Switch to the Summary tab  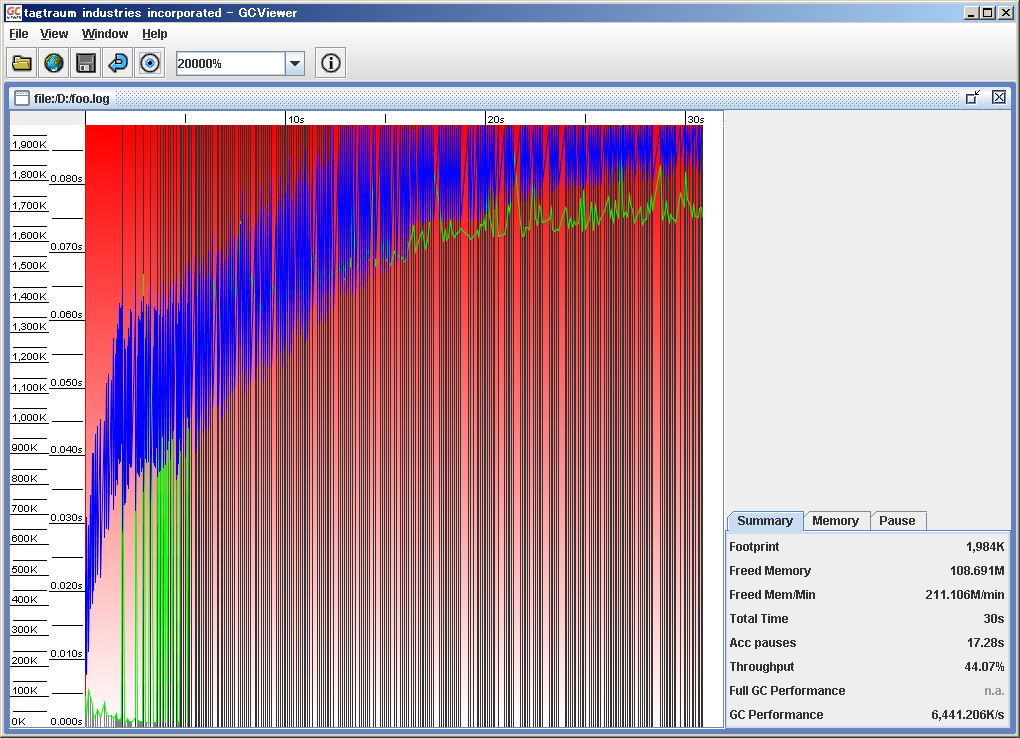click(765, 521)
